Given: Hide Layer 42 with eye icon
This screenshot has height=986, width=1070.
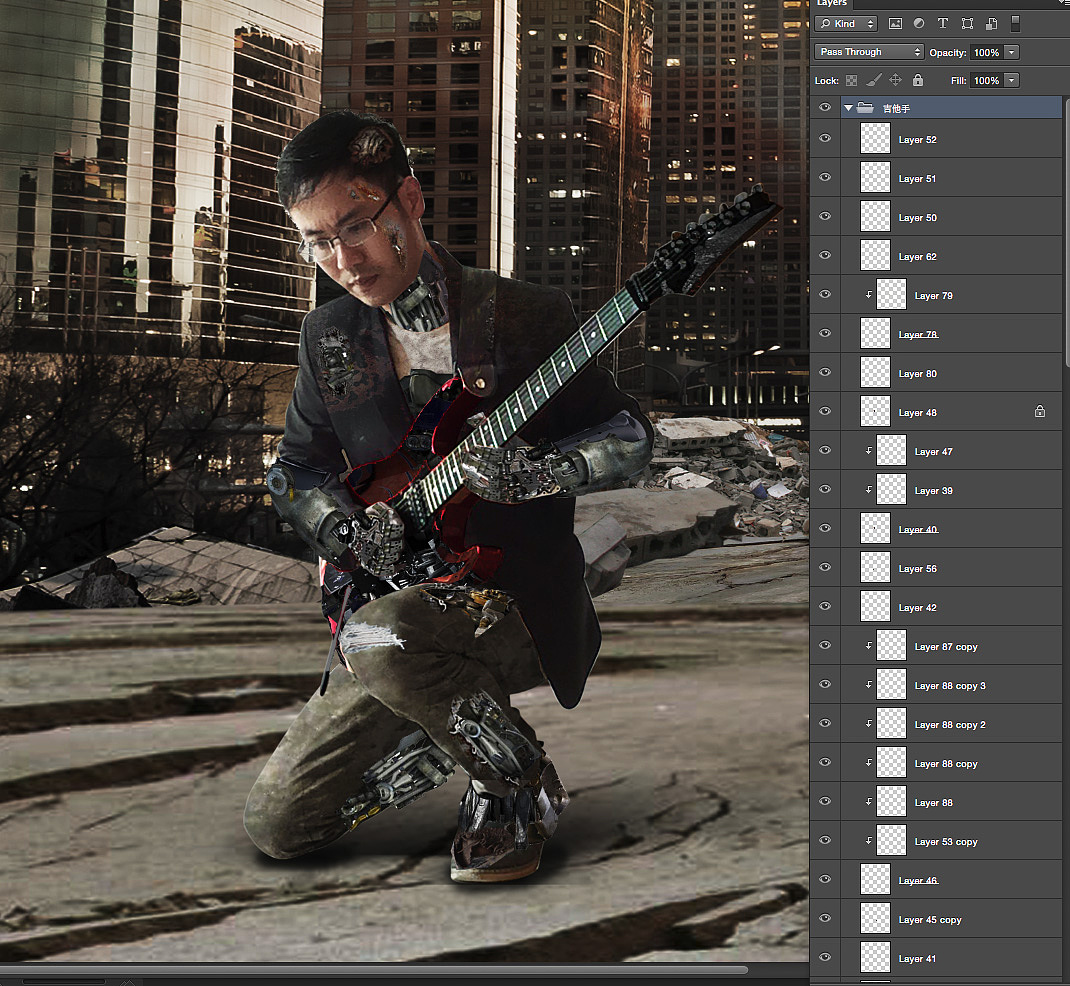Looking at the screenshot, I should click(x=825, y=607).
